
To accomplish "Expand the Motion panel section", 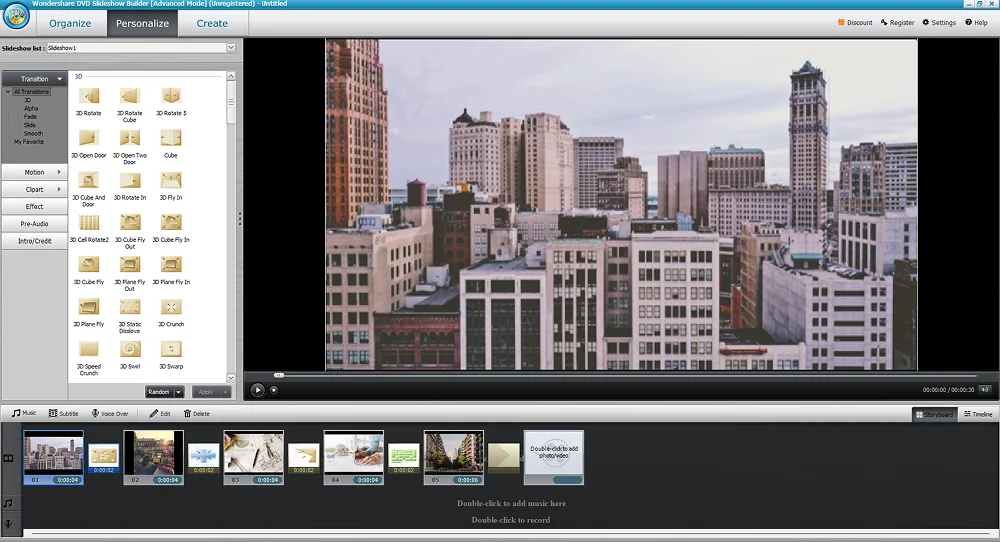I will [x=35, y=172].
